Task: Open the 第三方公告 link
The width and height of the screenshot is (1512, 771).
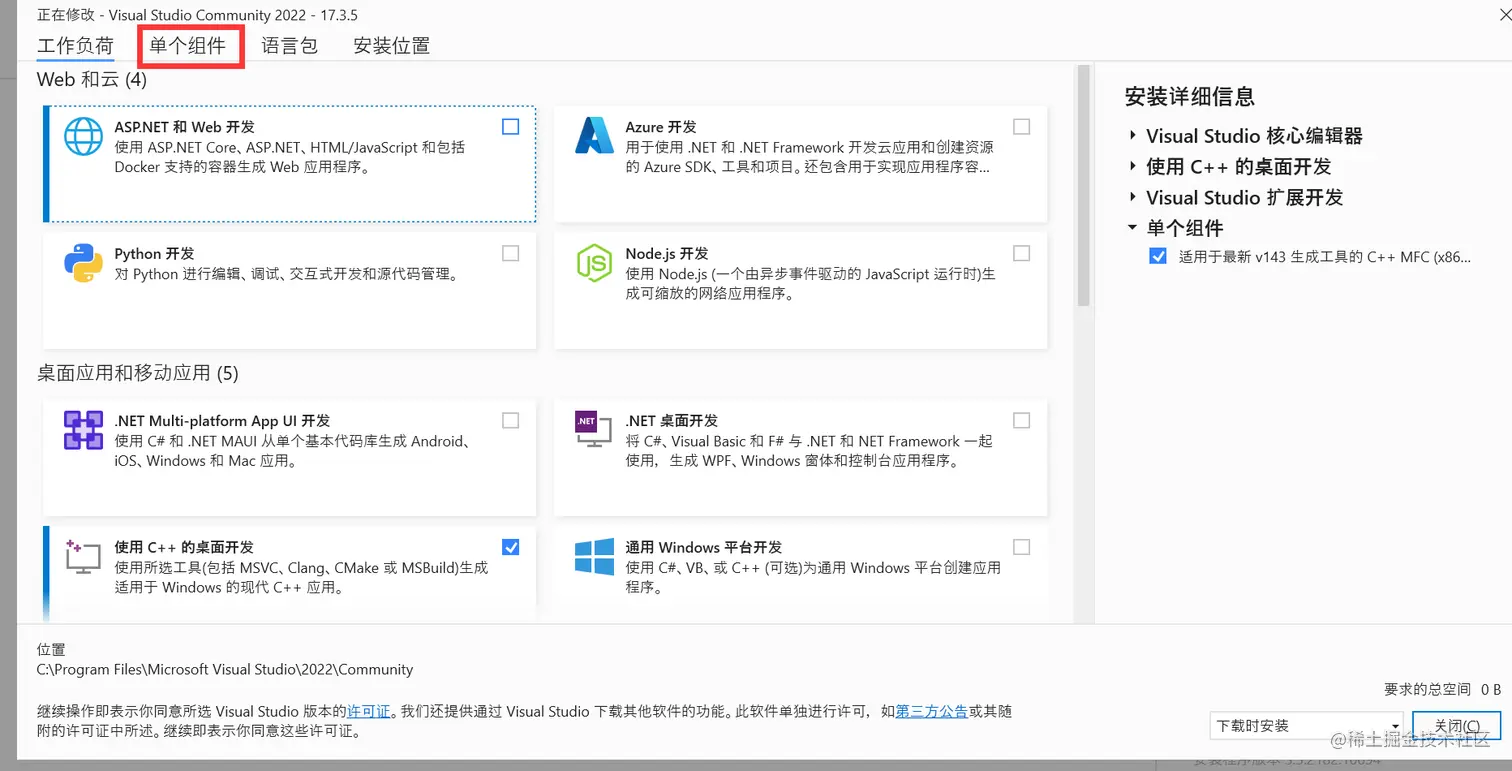Action: coord(932,712)
